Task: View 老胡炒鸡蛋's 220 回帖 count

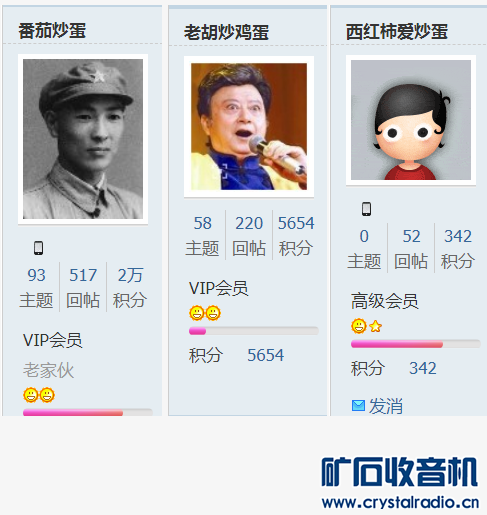Action: [x=249, y=235]
